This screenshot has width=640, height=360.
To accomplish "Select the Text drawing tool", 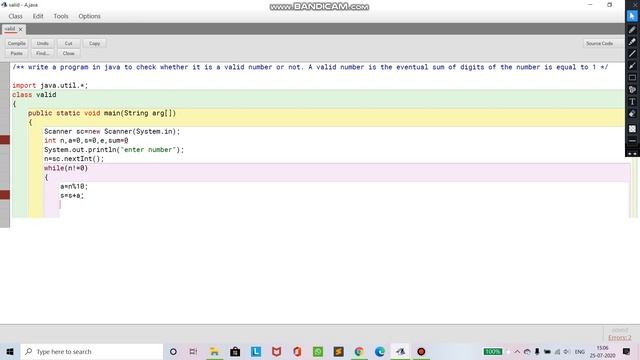I will [632, 102].
